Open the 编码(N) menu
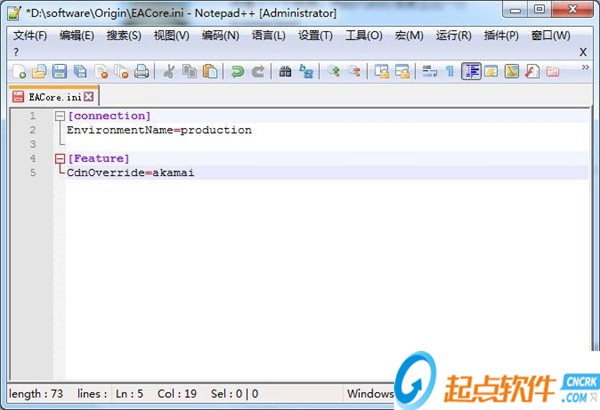The image size is (600, 410). (x=220, y=36)
